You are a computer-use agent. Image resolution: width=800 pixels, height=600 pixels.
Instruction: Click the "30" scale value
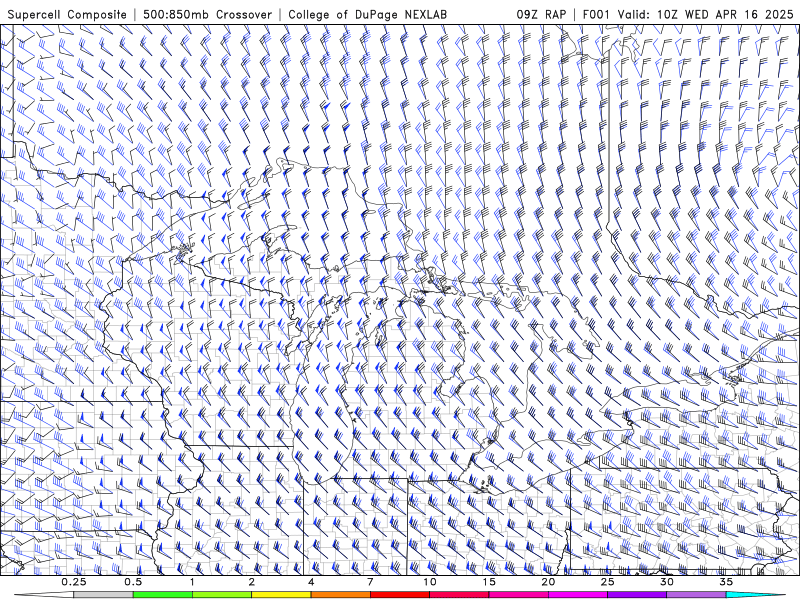pyautogui.click(x=666, y=582)
